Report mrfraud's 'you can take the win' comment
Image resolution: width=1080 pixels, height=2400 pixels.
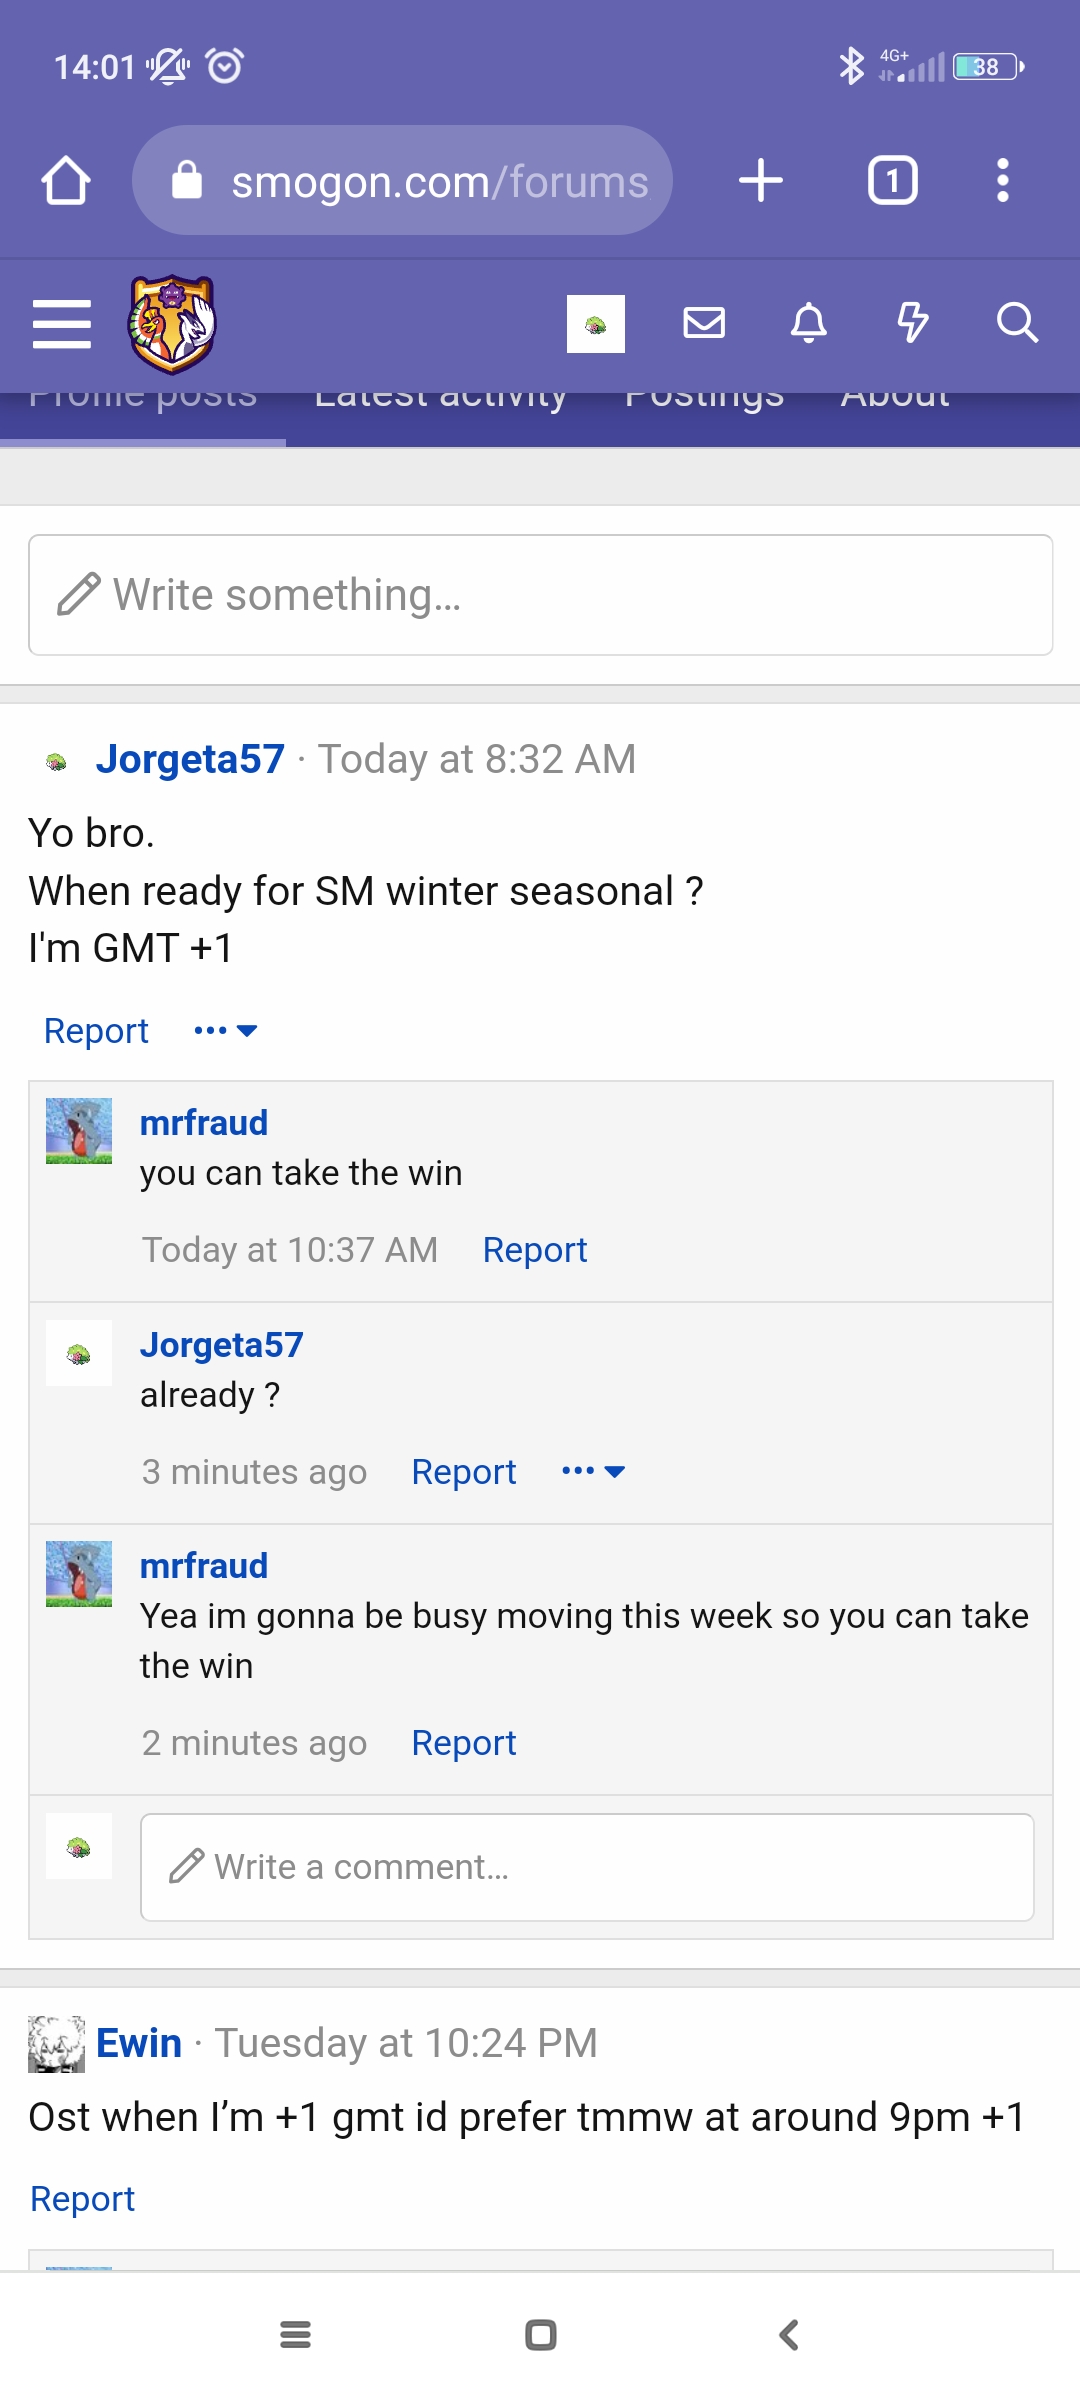click(x=535, y=1250)
